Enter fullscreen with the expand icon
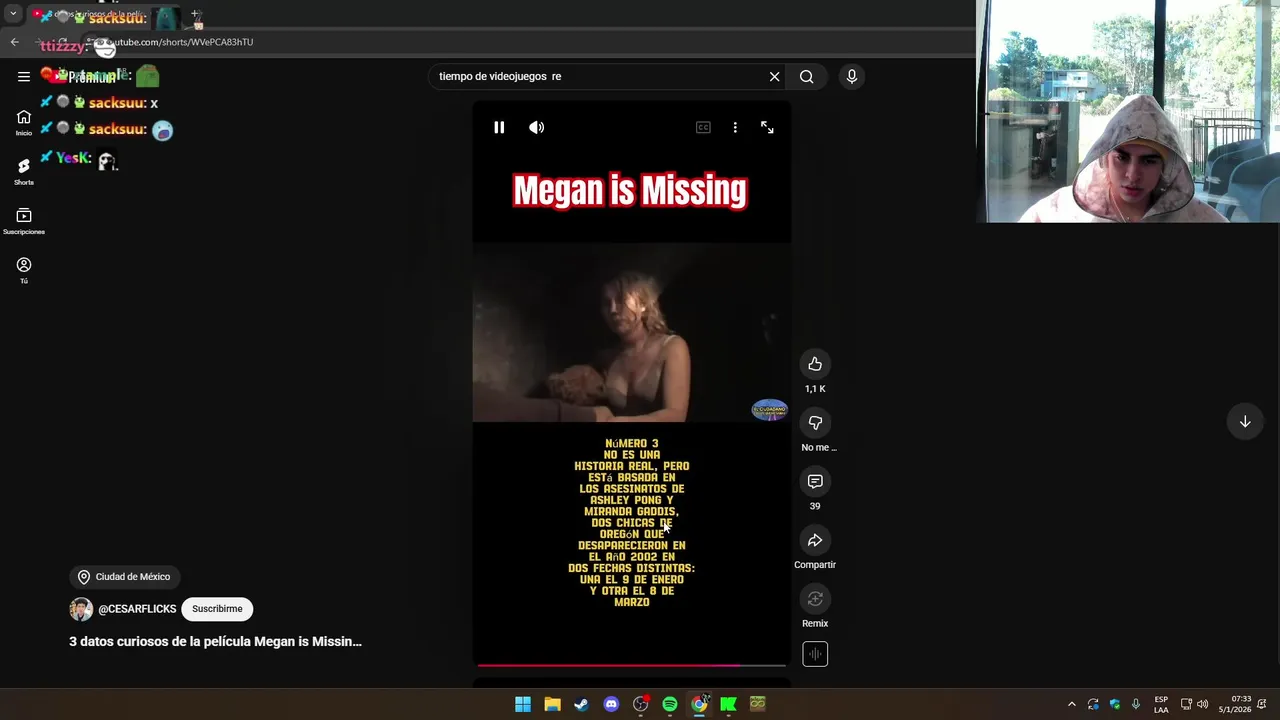This screenshot has height=720, width=1280. tap(767, 128)
